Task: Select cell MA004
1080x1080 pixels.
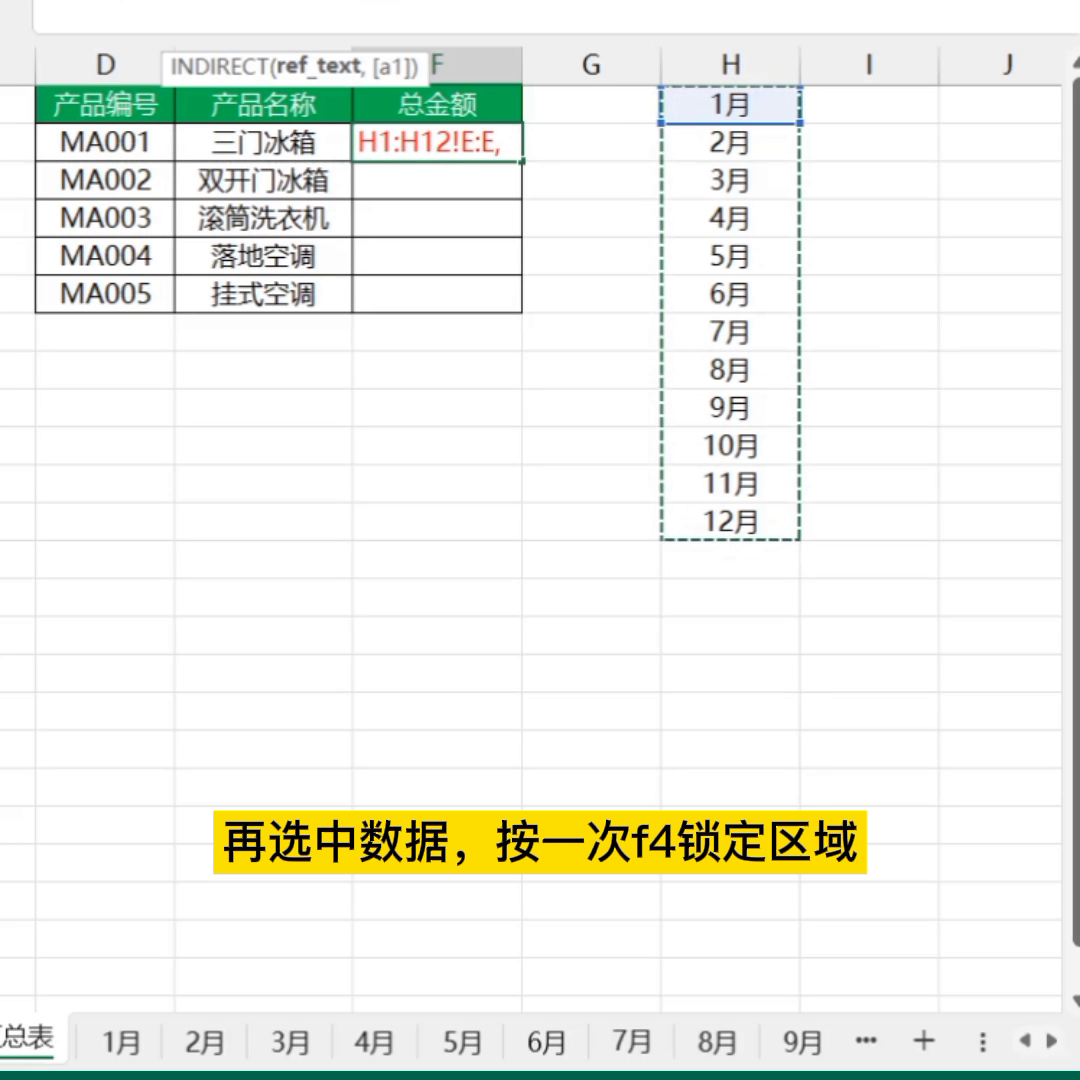Action: point(105,256)
